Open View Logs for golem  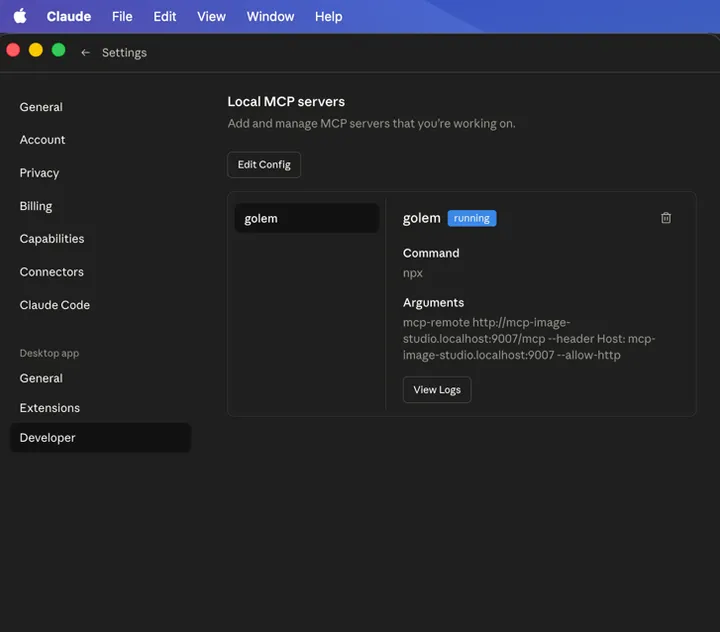click(437, 389)
